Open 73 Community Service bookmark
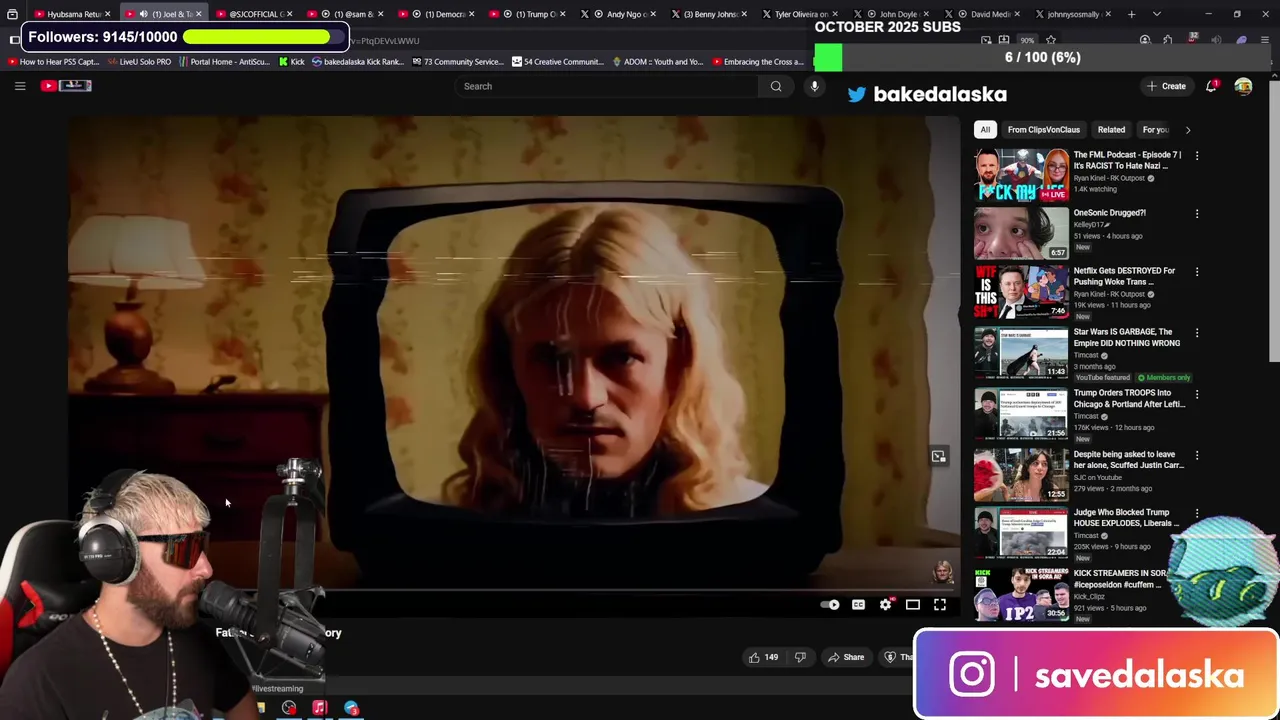 458,62
